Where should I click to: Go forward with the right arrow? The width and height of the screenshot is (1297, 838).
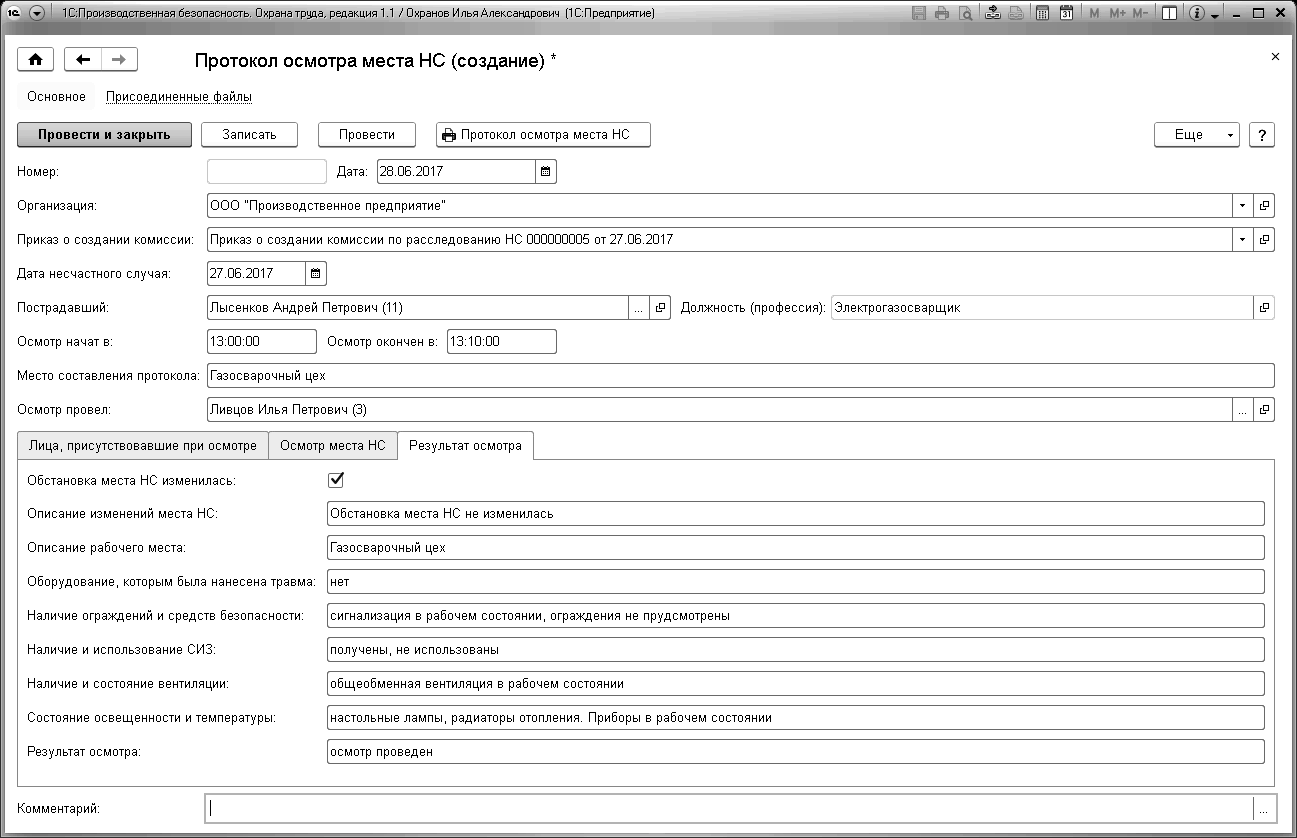point(119,60)
